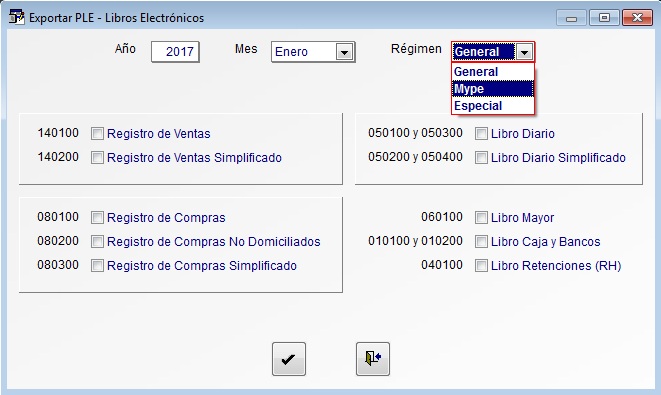Click the code 080100 text

(x=58, y=217)
